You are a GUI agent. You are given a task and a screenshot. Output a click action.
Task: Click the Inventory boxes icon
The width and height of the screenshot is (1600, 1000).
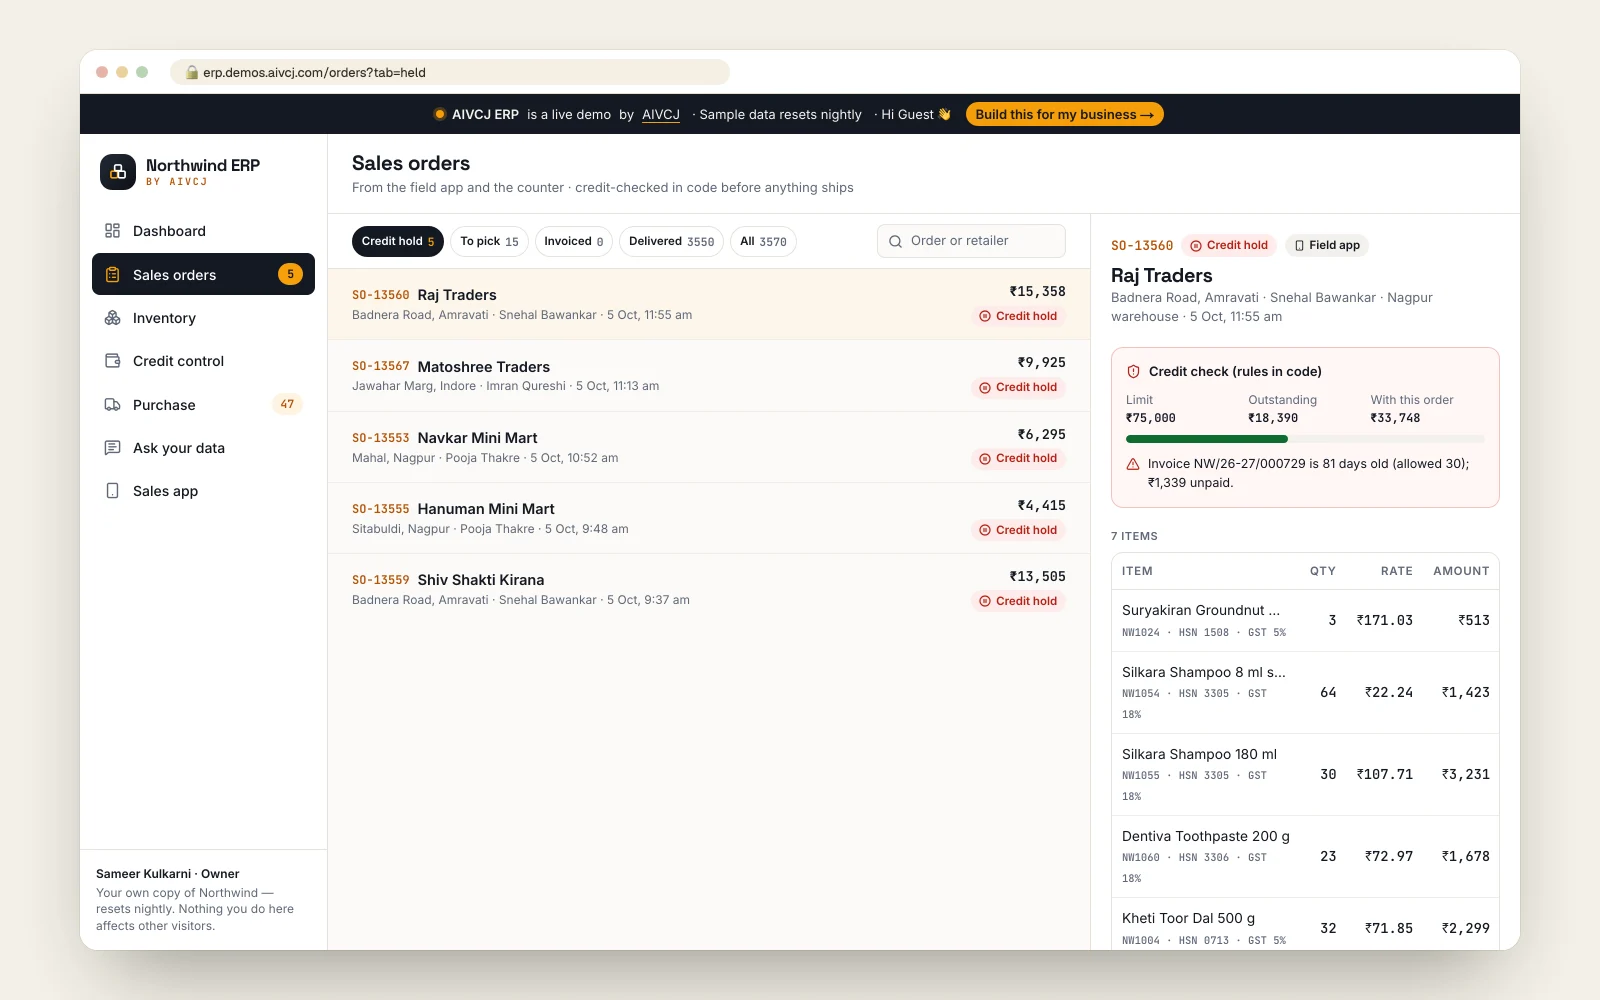tap(112, 318)
